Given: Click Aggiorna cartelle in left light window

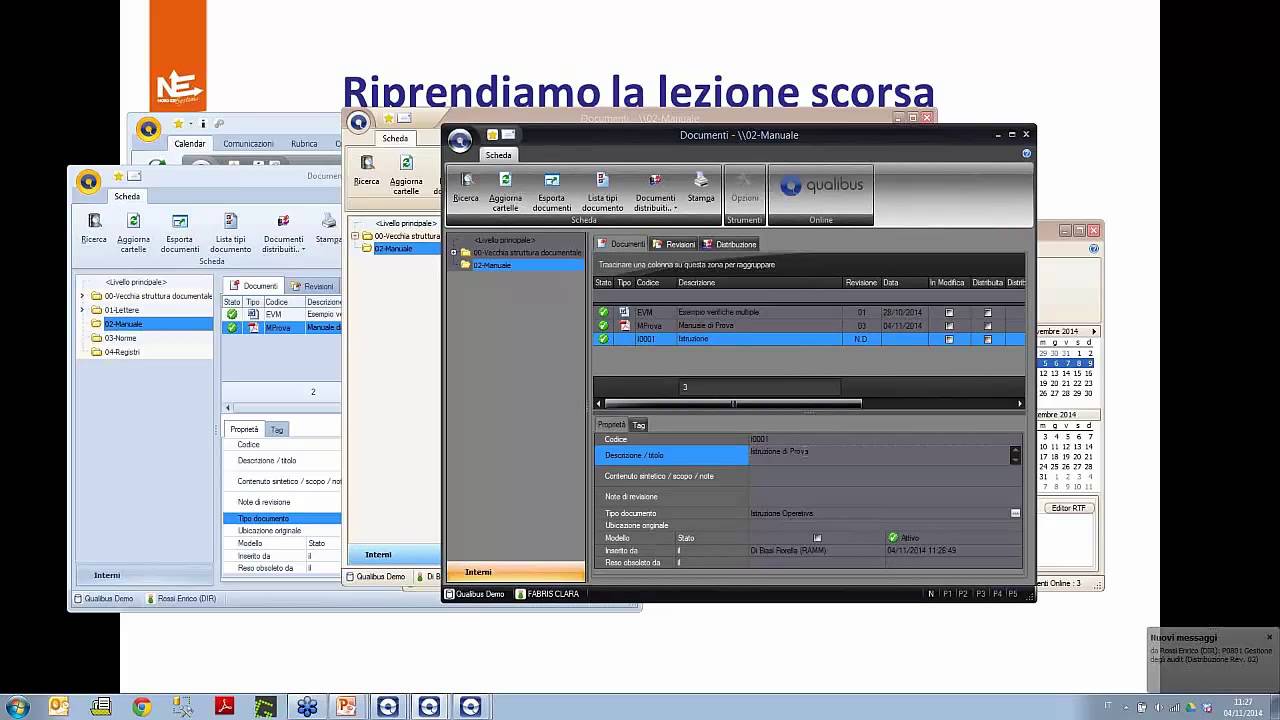Looking at the screenshot, I should pos(133,230).
